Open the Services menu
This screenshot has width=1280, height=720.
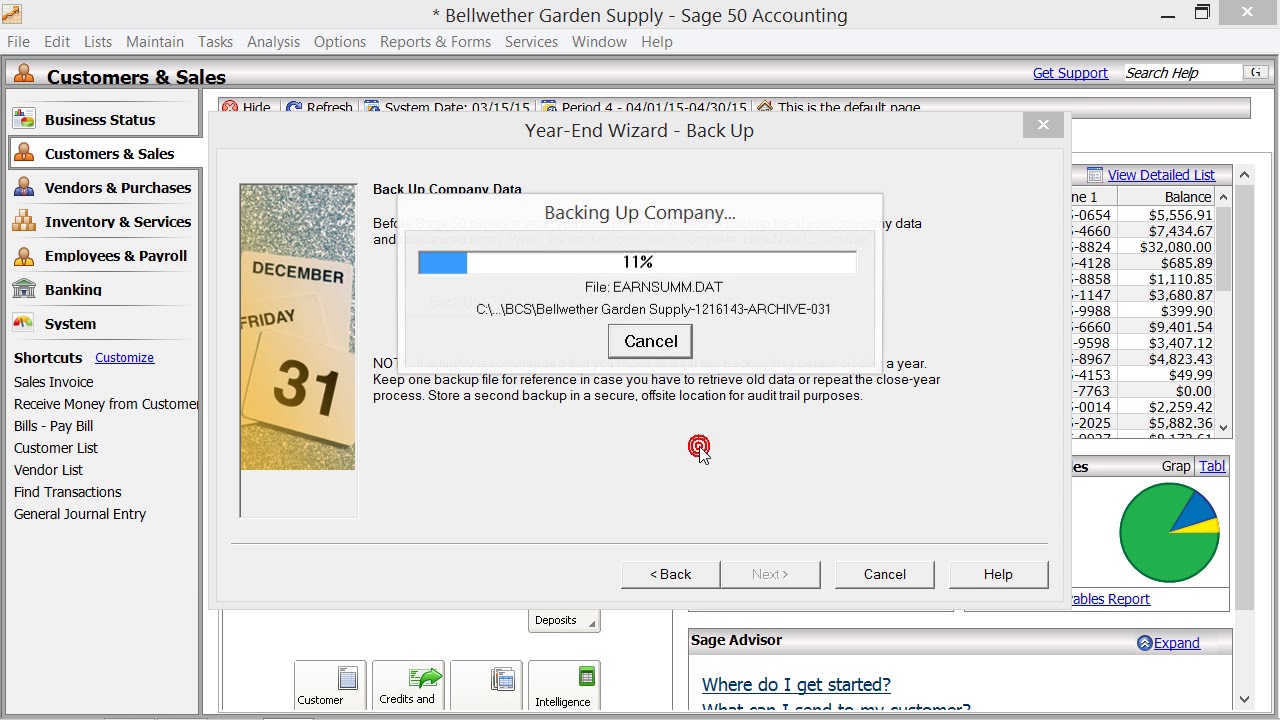(x=531, y=42)
